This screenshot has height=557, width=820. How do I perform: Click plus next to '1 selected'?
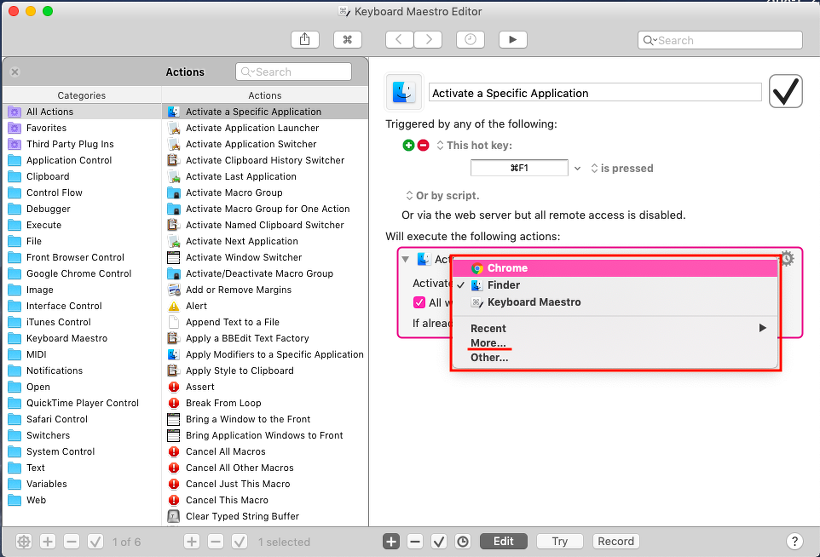point(191,542)
